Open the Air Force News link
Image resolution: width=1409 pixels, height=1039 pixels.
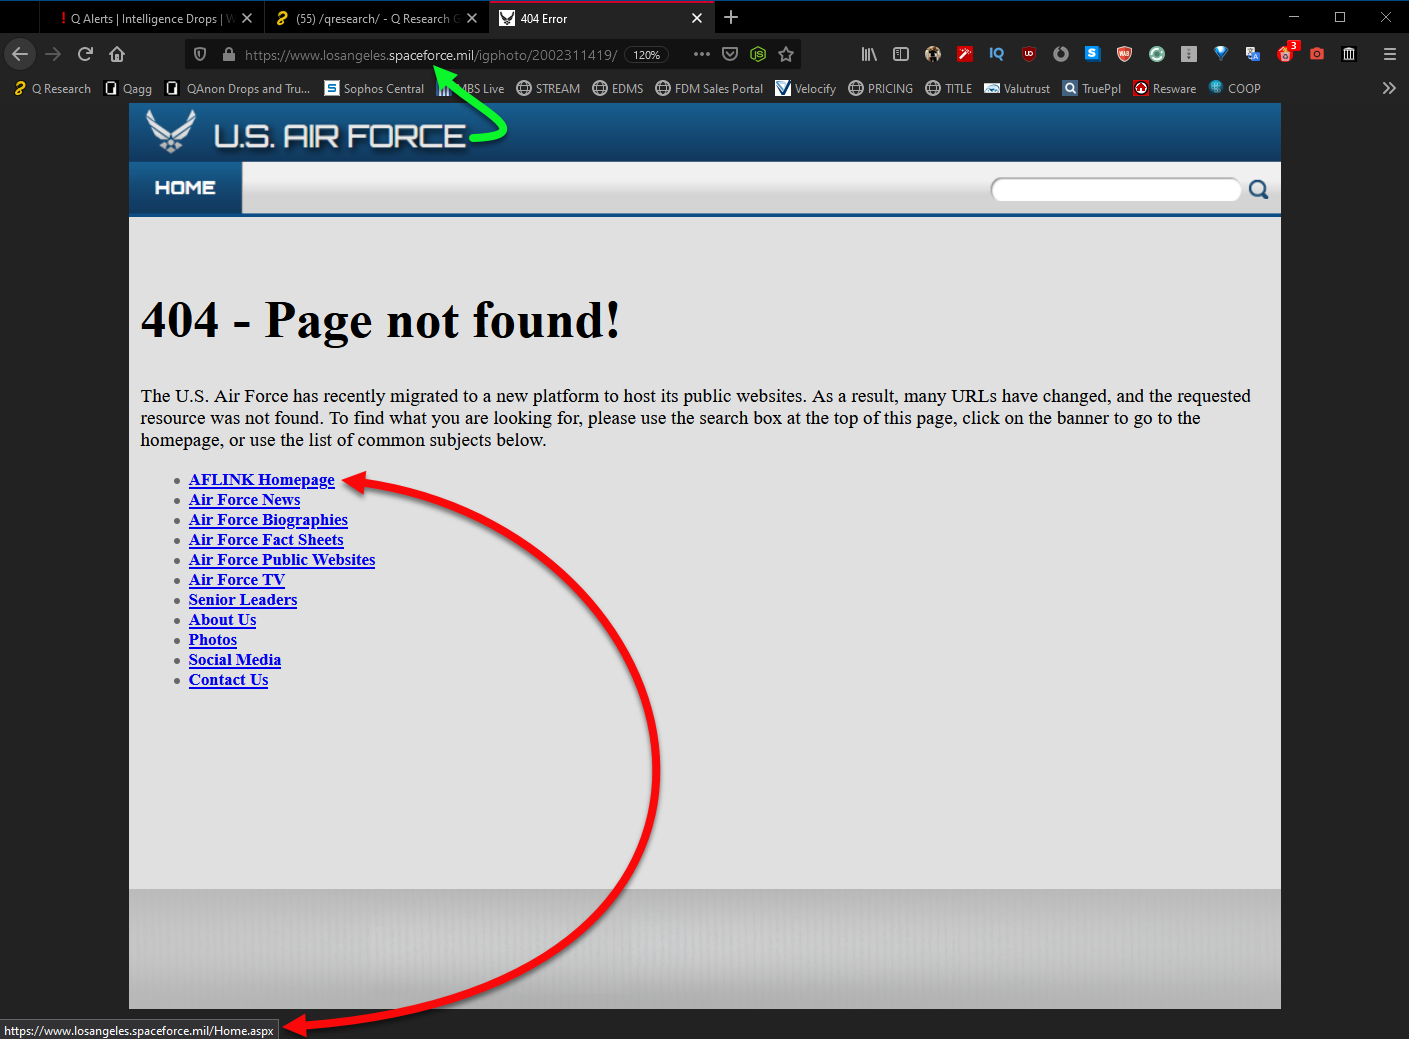click(x=244, y=500)
